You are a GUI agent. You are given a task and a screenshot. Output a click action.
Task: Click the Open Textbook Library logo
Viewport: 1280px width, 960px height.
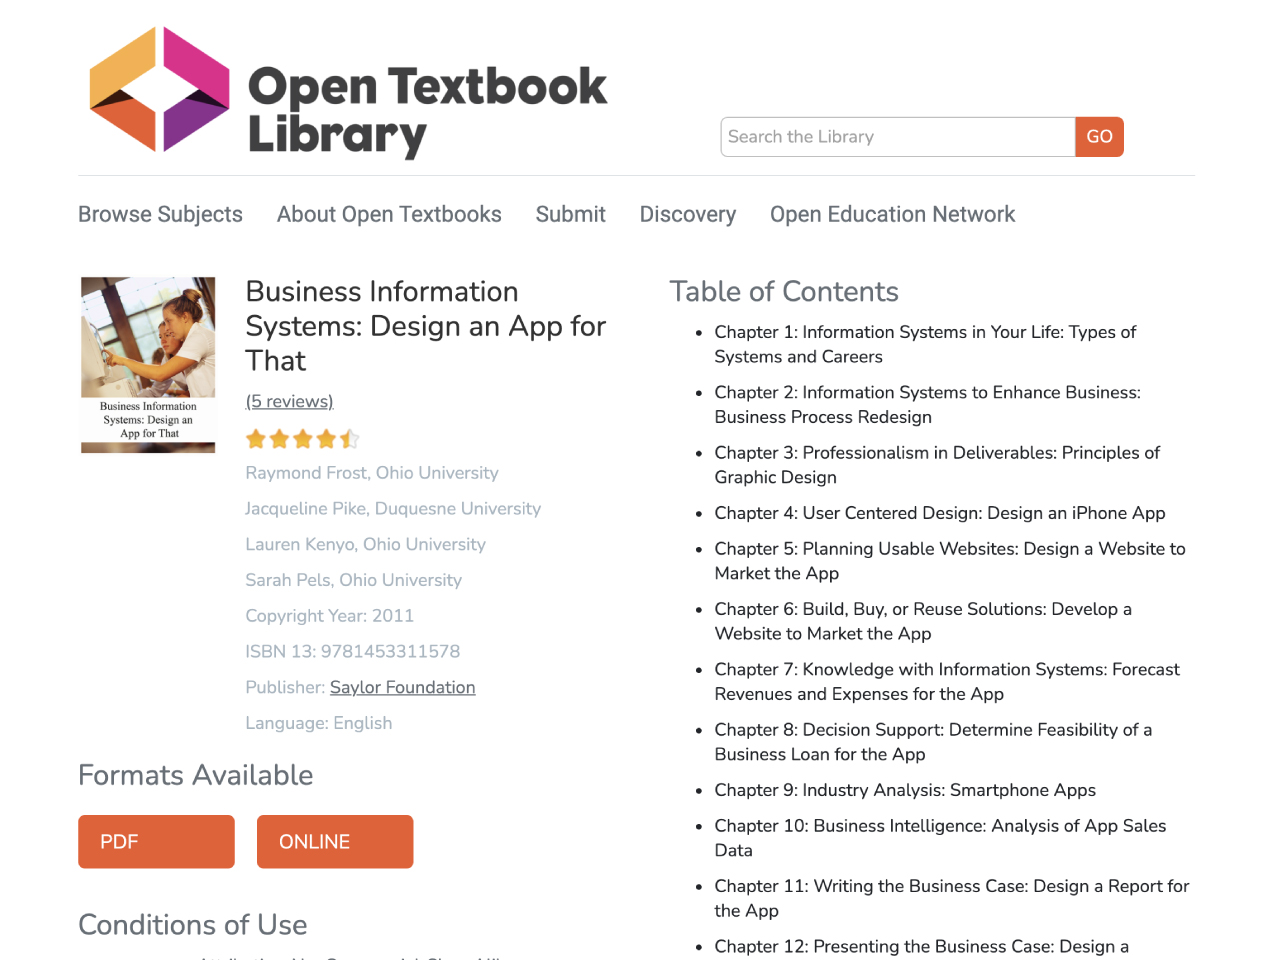click(348, 93)
